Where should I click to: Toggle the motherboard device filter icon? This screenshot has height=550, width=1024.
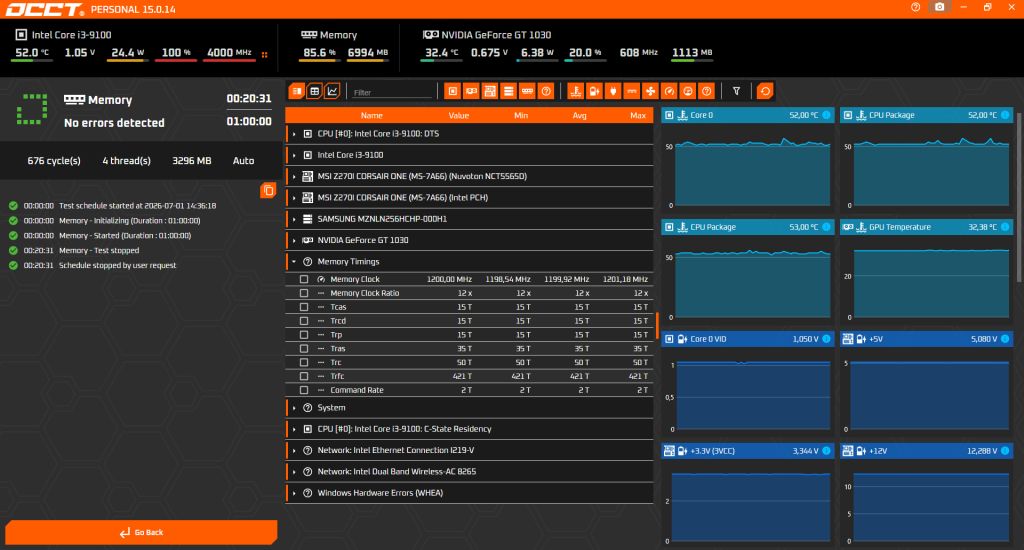[490, 91]
